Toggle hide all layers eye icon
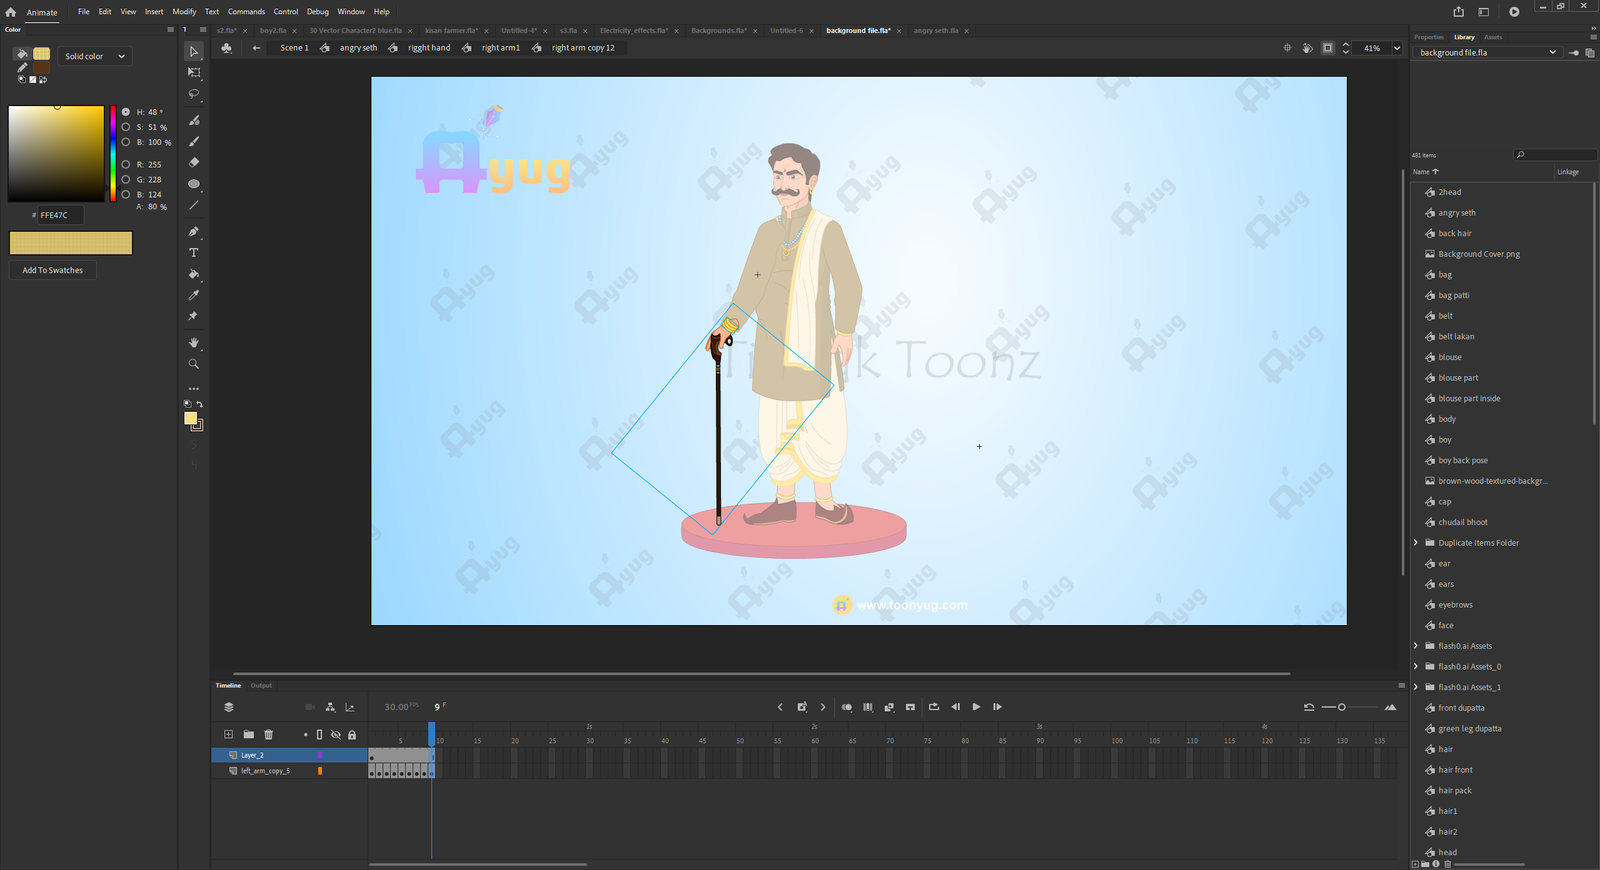Image resolution: width=1600 pixels, height=870 pixels. pyautogui.click(x=336, y=735)
